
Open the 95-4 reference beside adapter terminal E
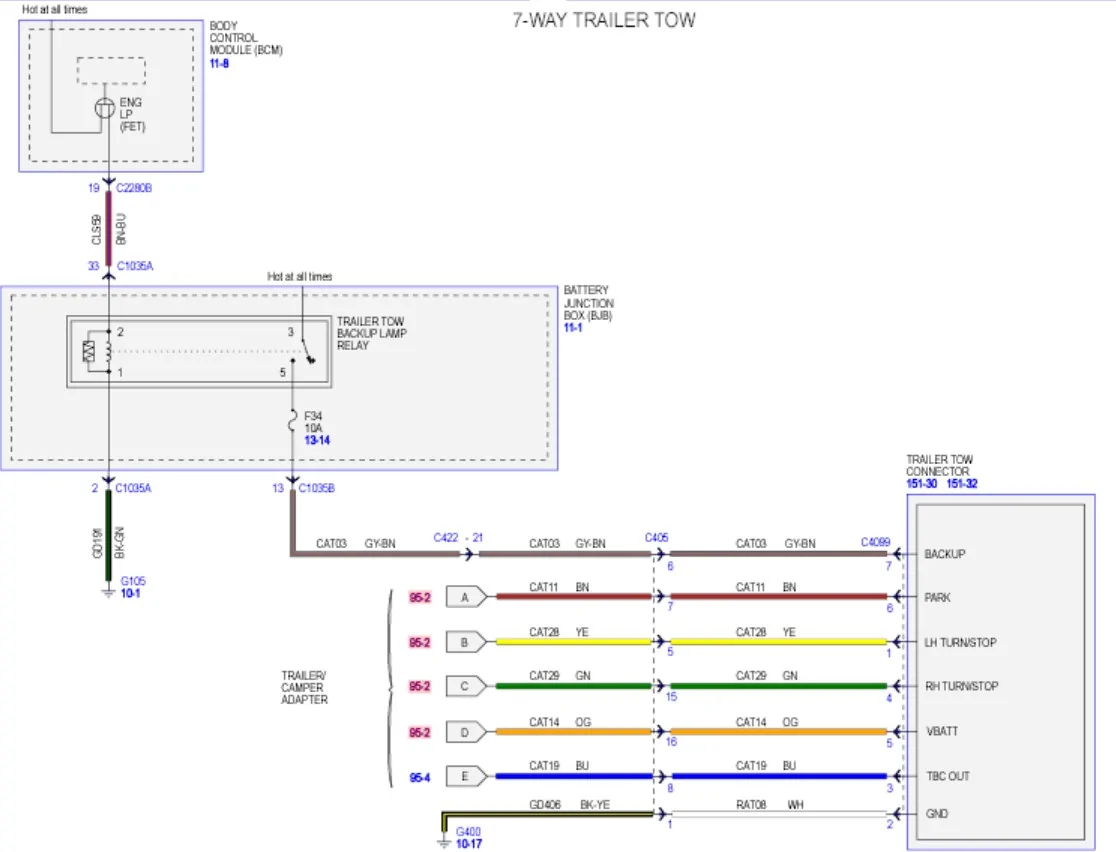tap(420, 778)
